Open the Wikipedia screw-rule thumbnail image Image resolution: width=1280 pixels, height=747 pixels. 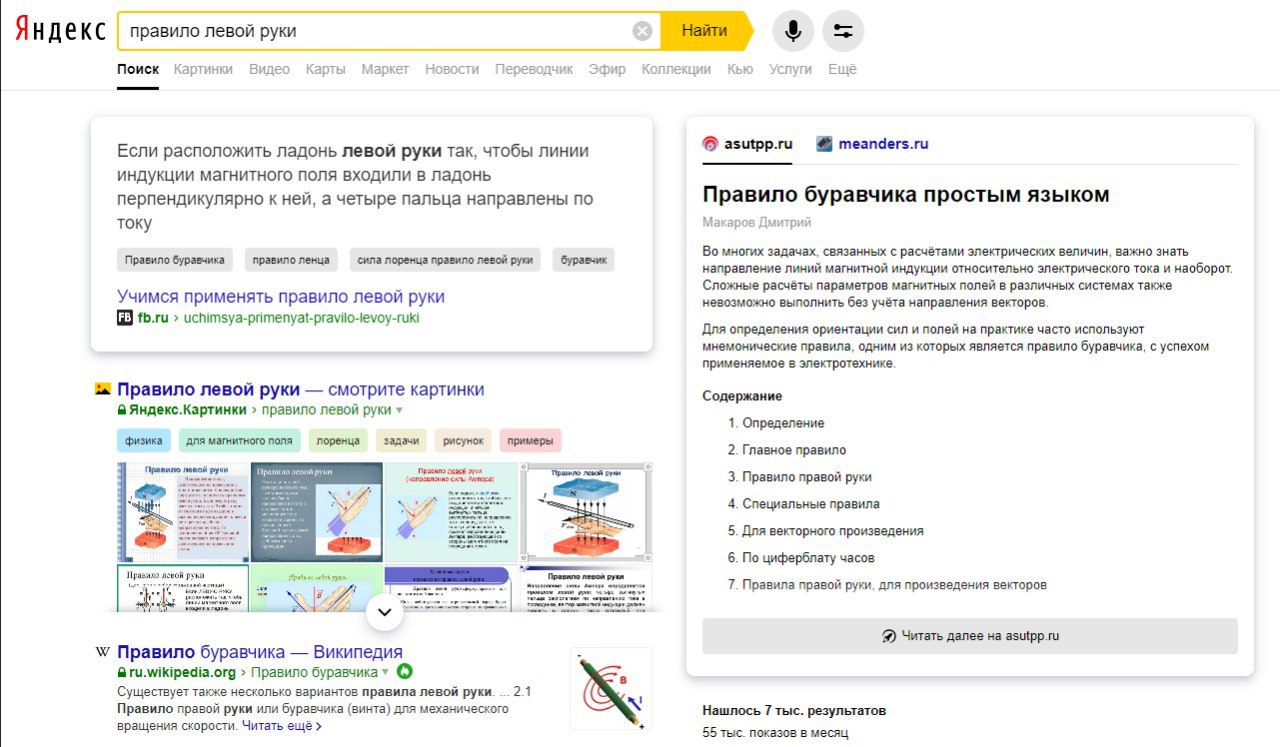click(611, 689)
